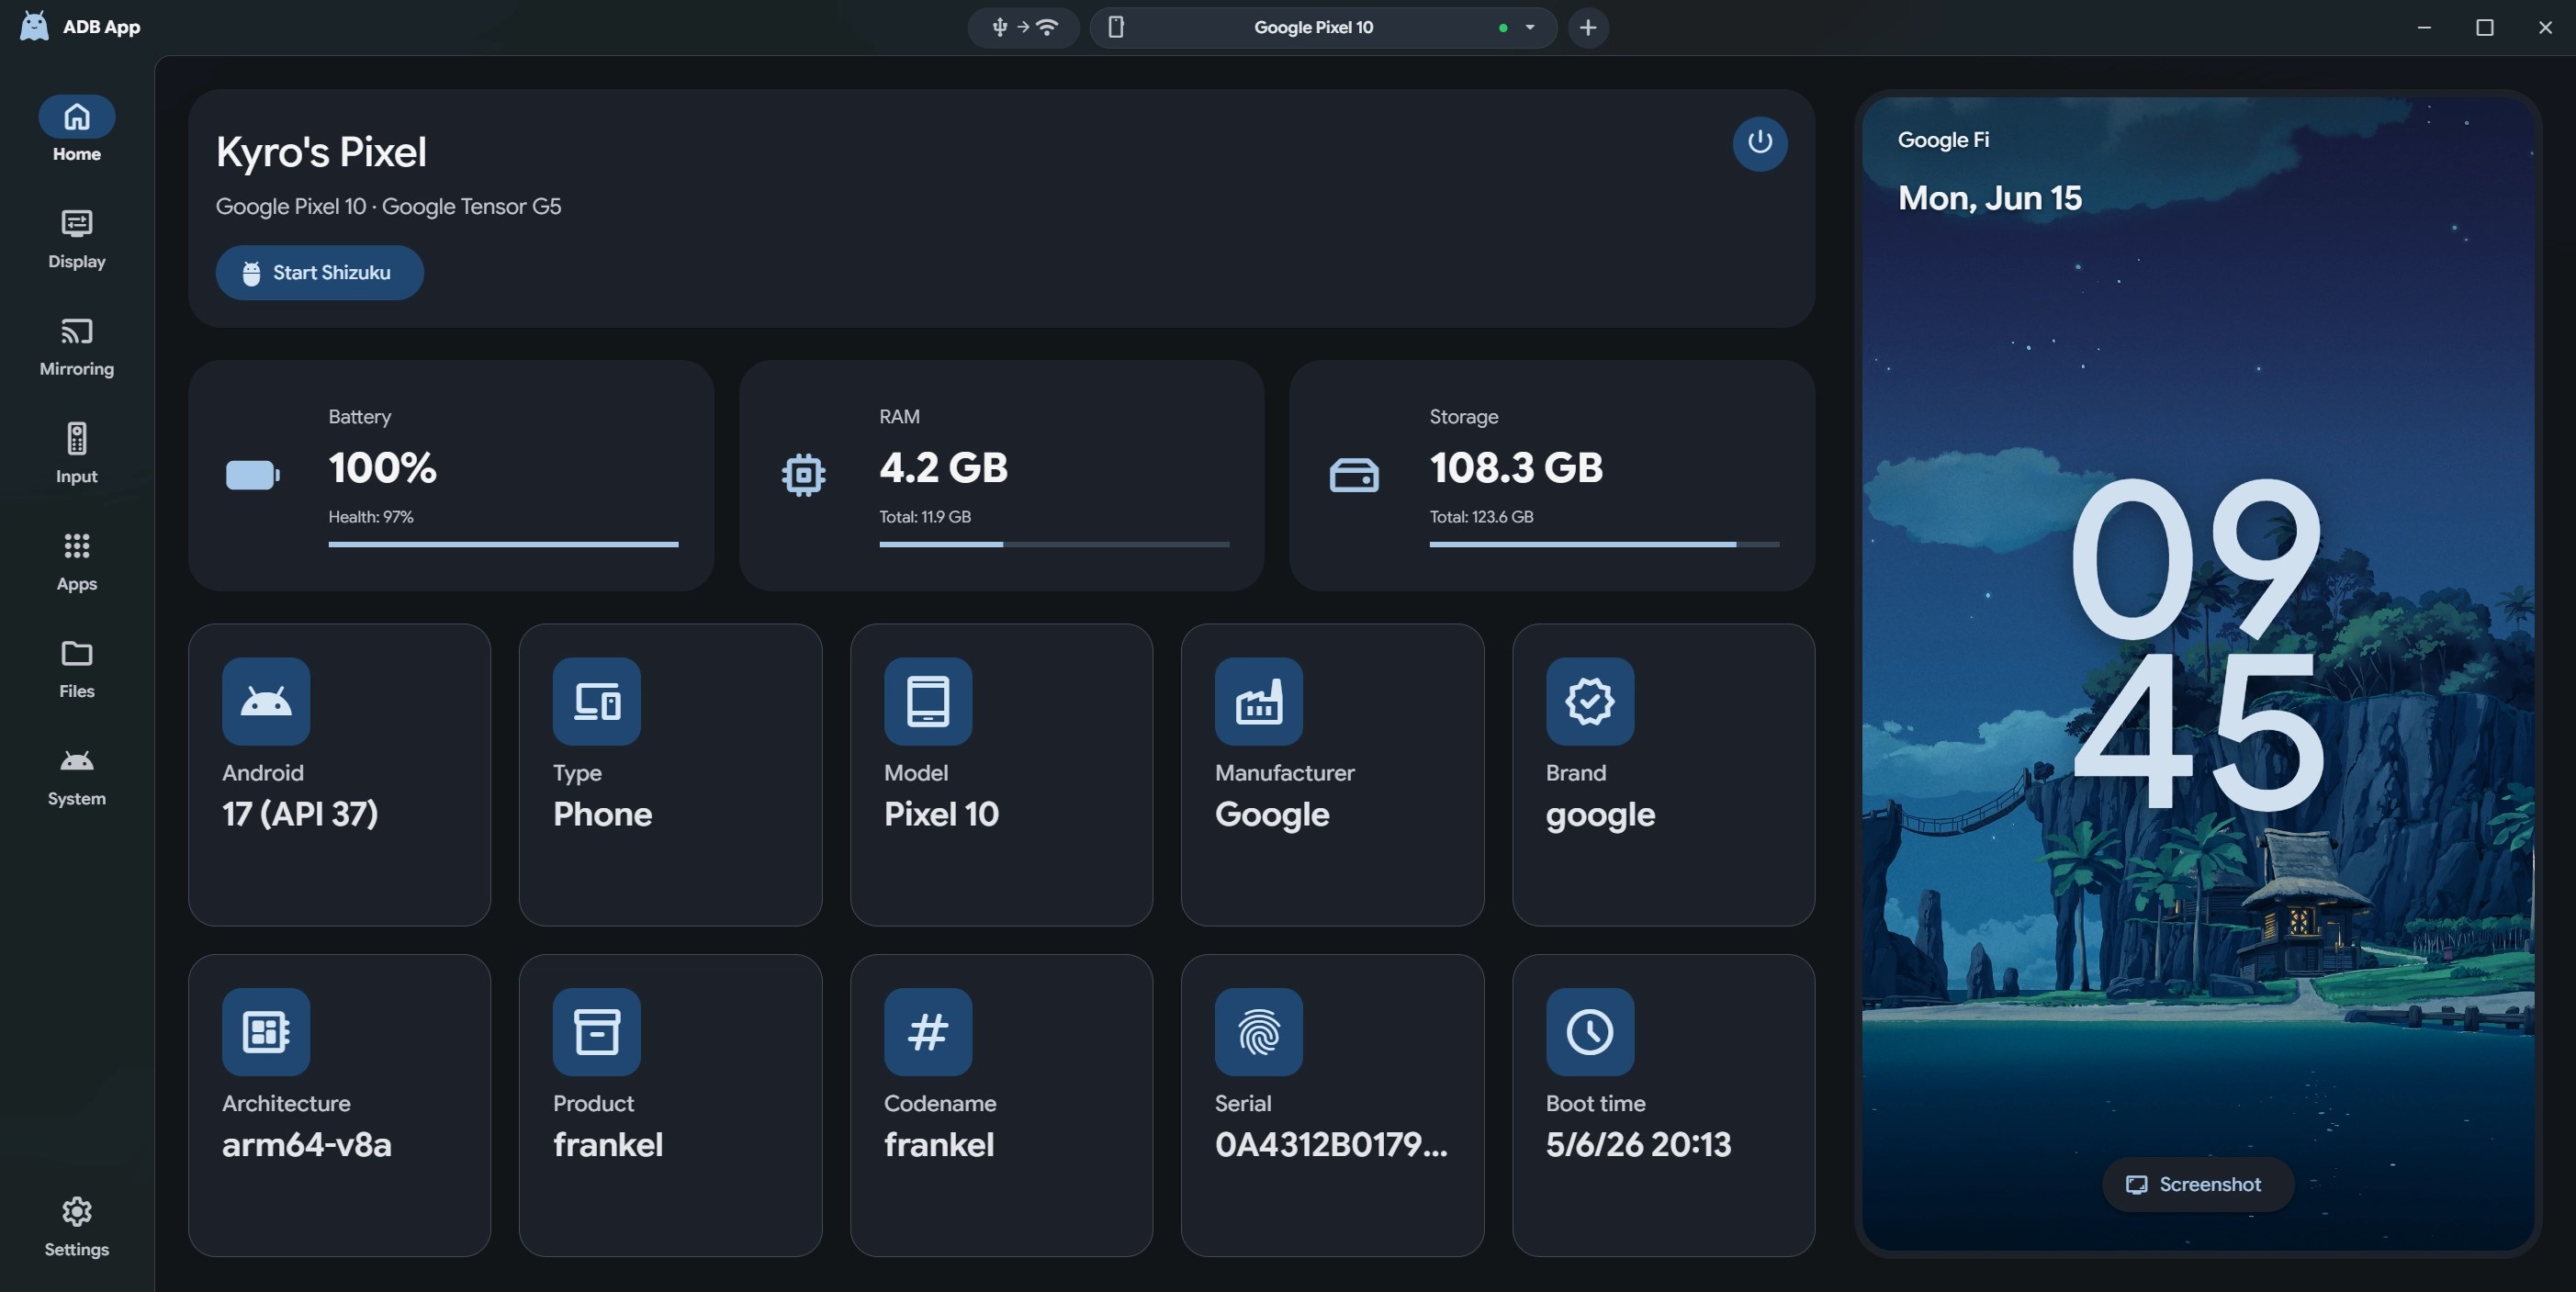Click the Product box icon

(x=597, y=1032)
